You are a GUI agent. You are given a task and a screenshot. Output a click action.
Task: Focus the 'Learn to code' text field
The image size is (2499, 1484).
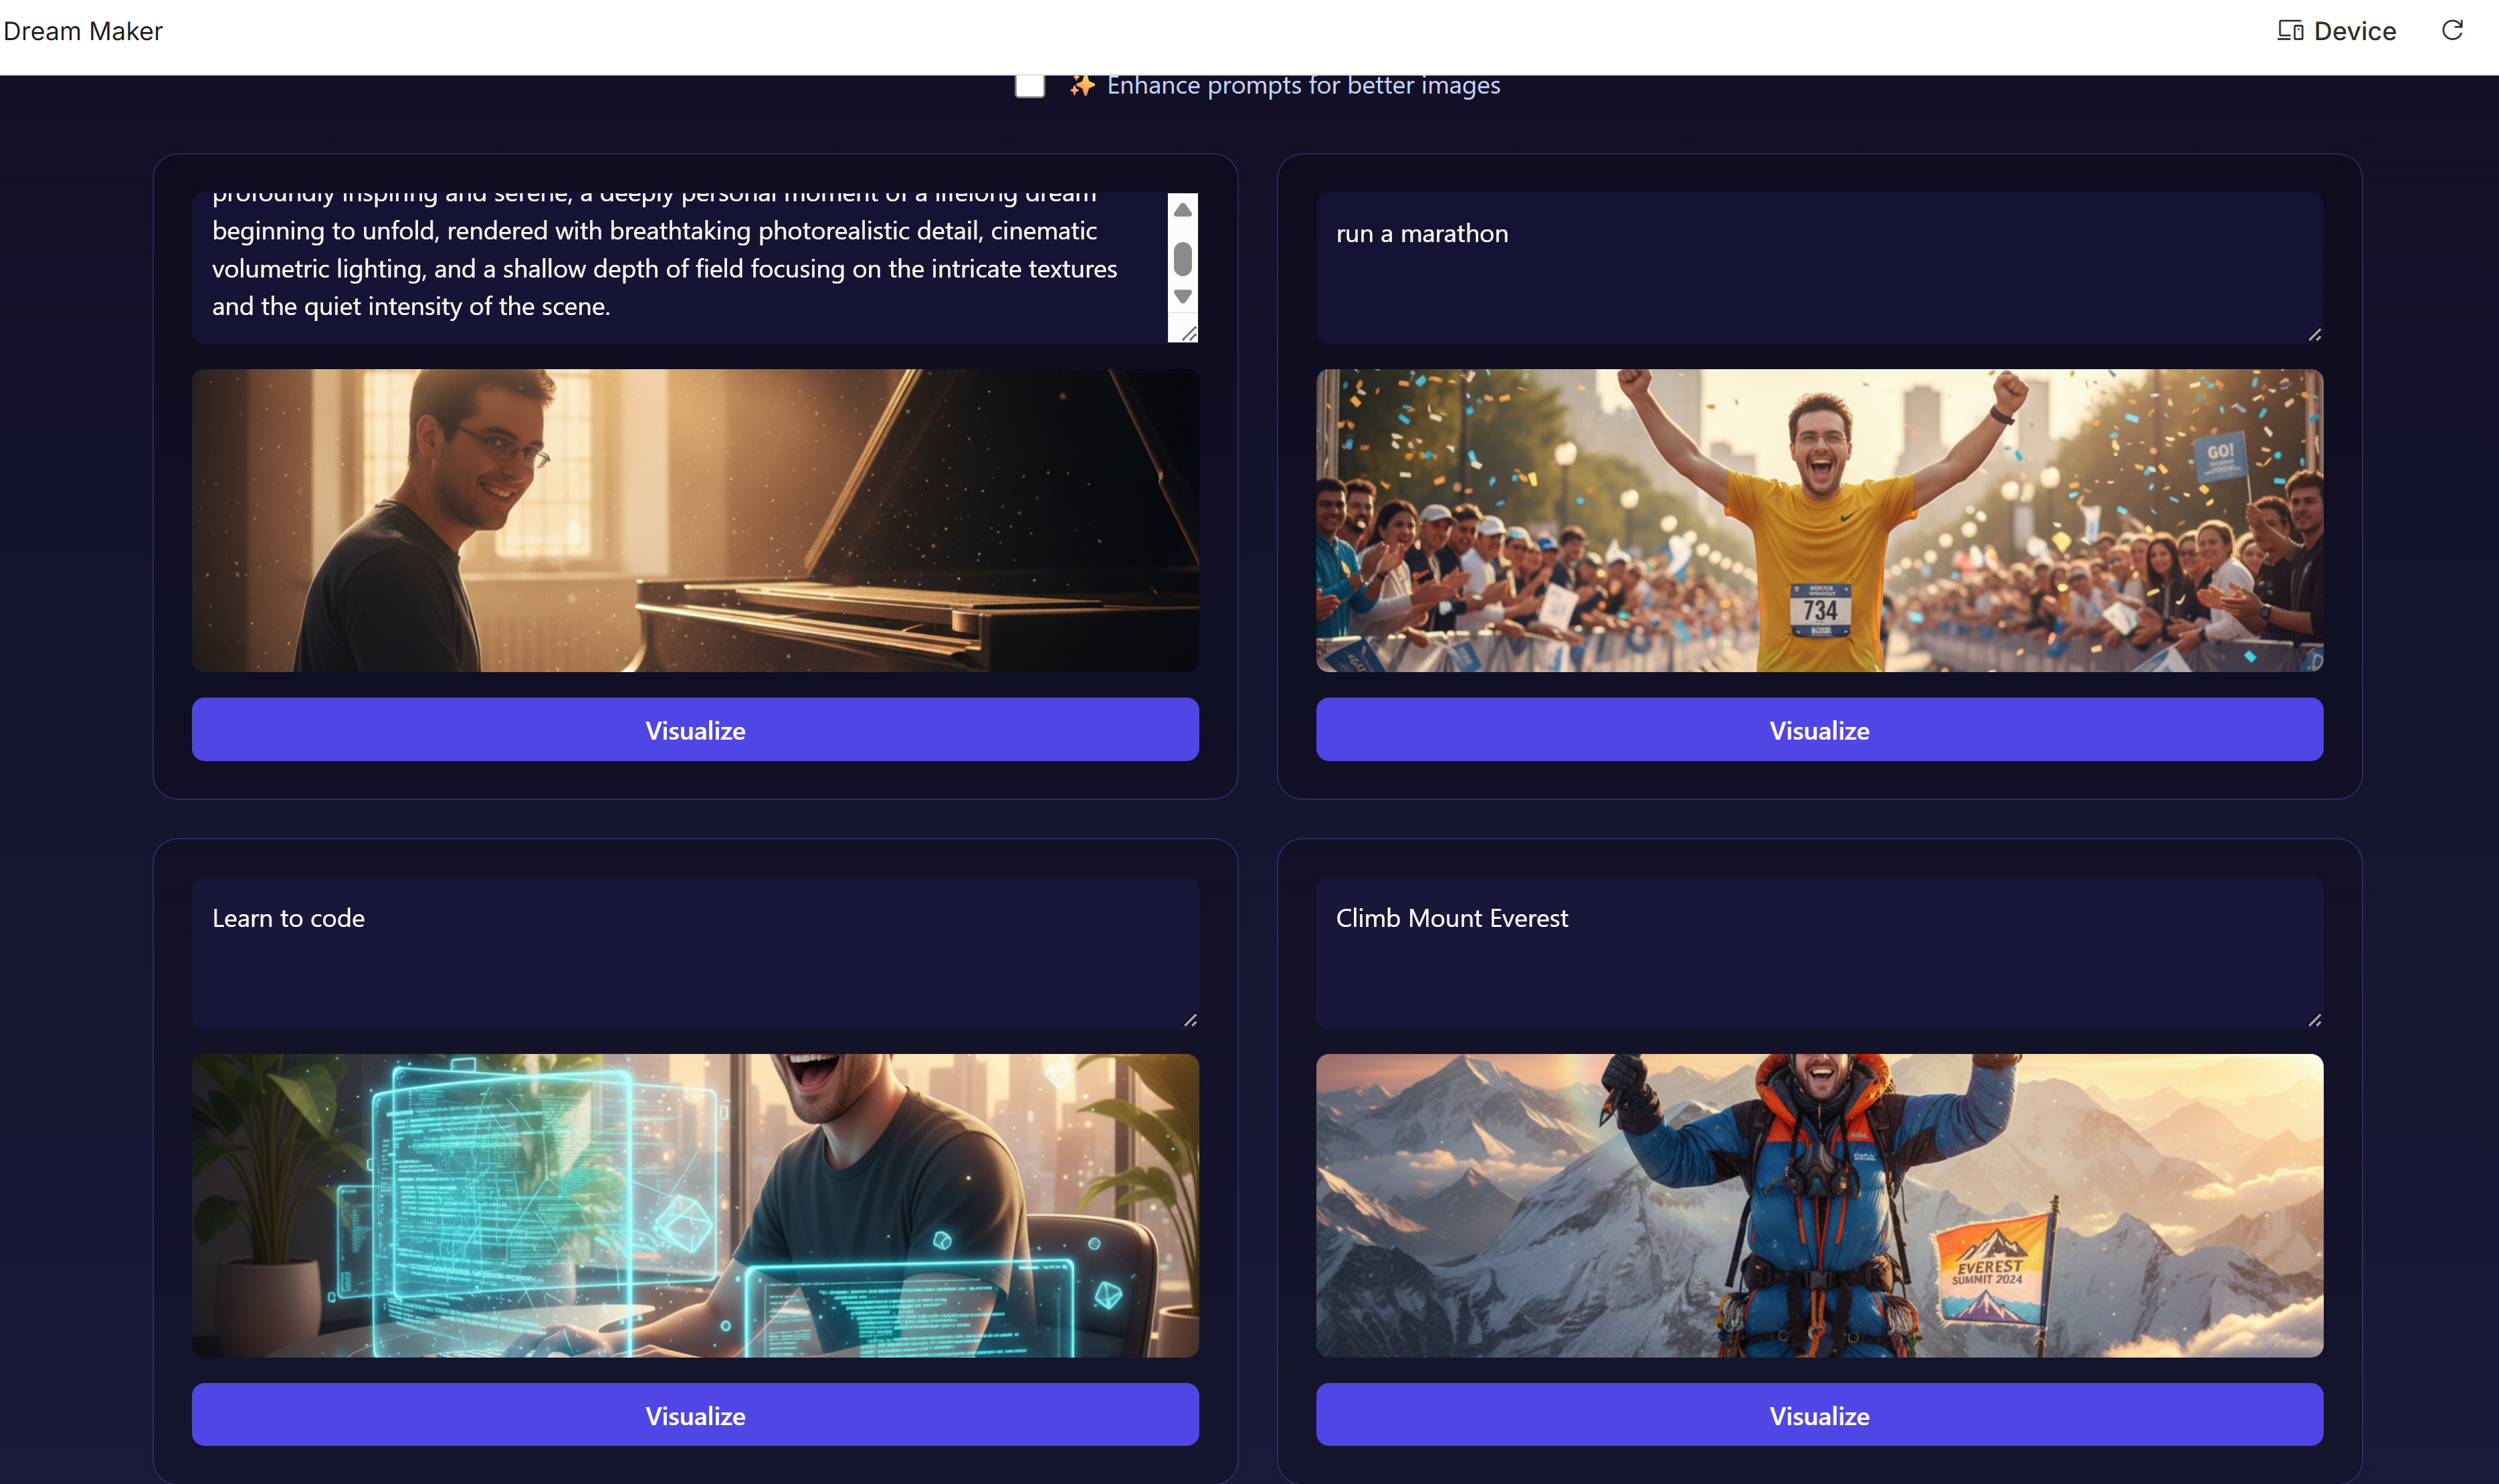pos(694,952)
